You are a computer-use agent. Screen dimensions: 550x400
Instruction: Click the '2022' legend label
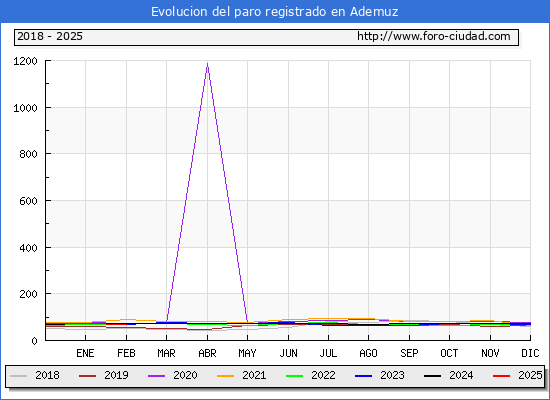click(323, 375)
